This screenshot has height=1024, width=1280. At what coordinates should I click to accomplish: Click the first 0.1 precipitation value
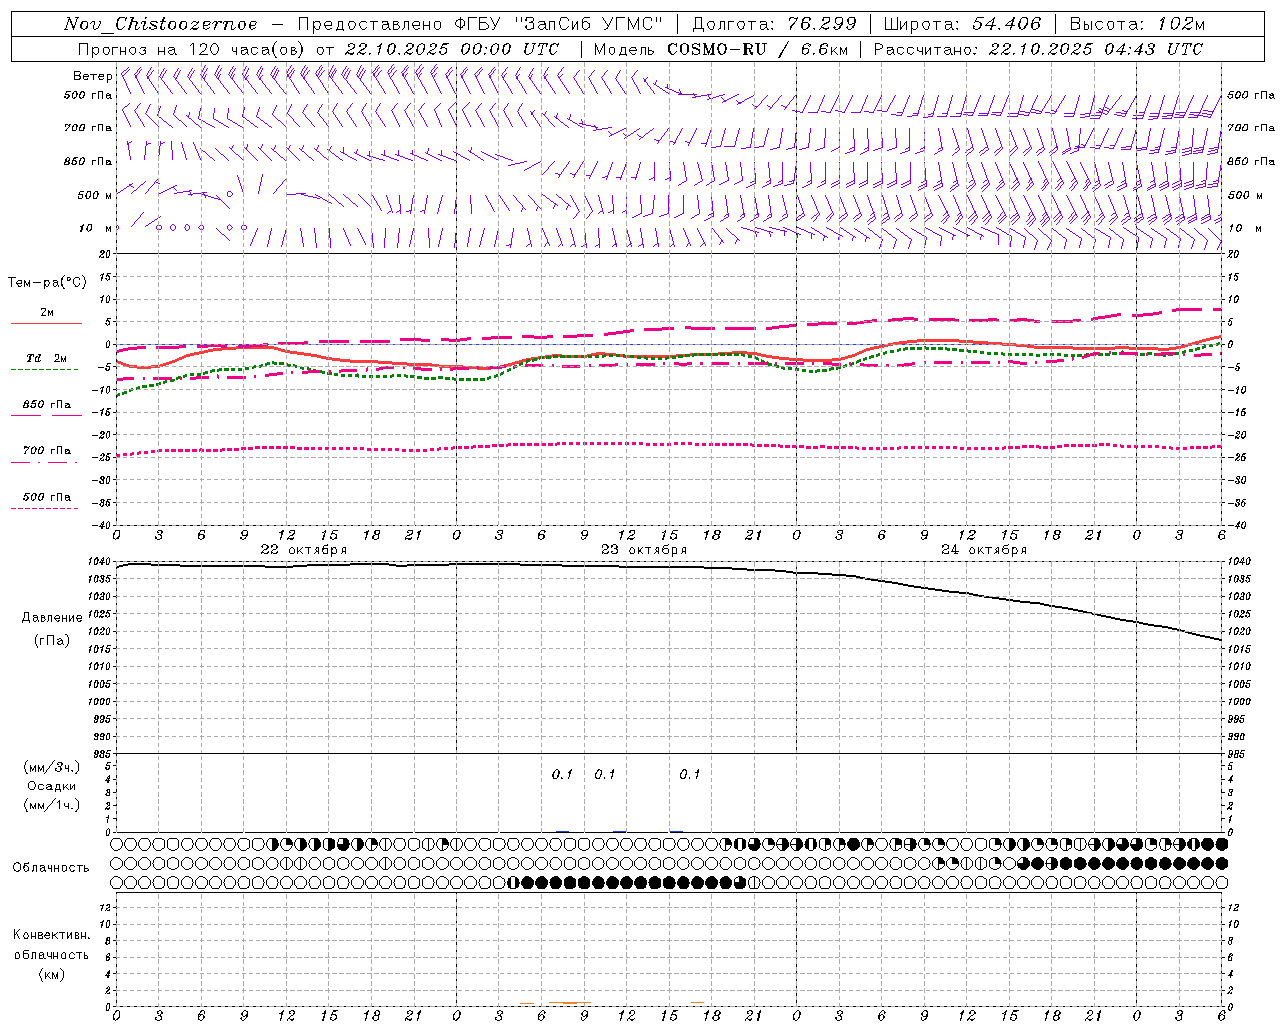562,775
